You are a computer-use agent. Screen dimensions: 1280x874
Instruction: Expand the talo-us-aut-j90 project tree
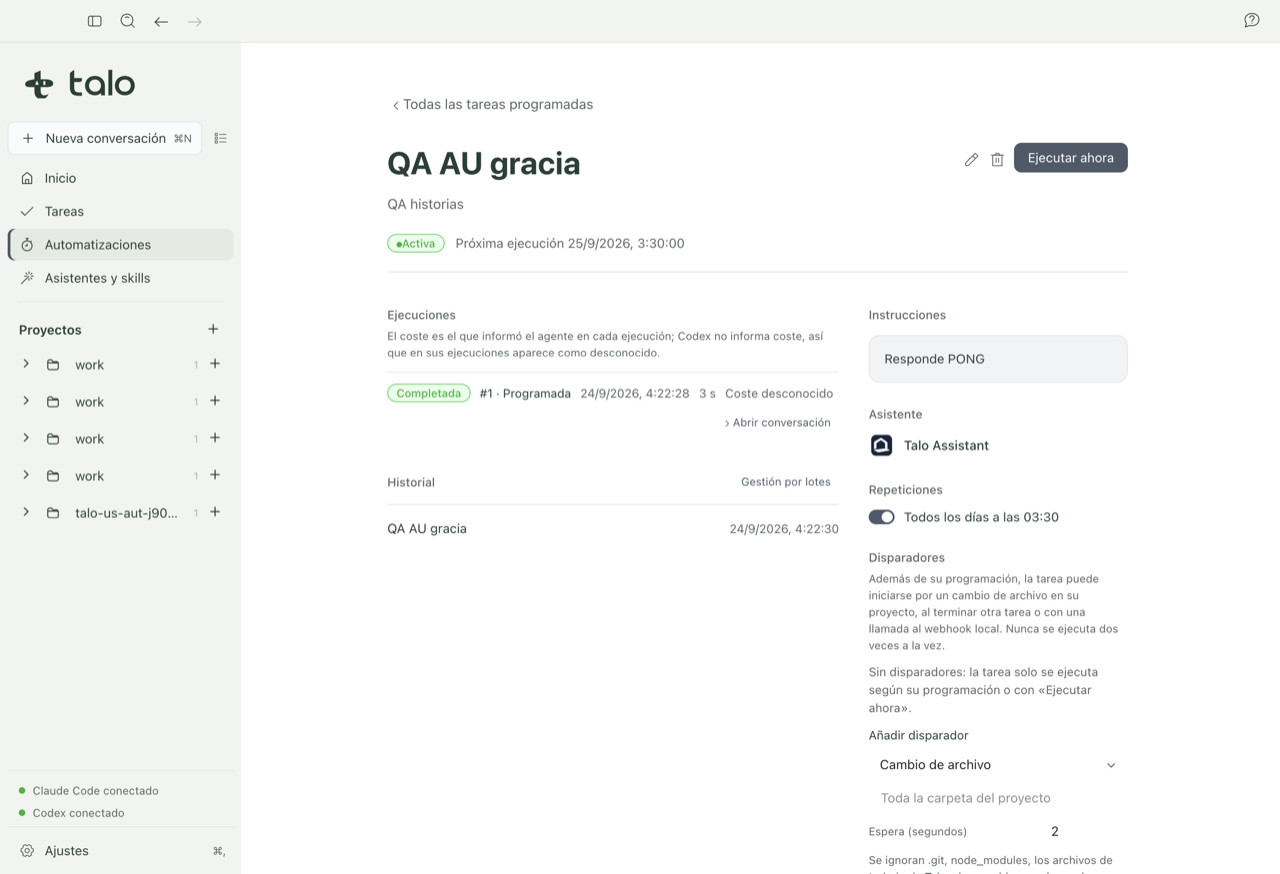(26, 512)
